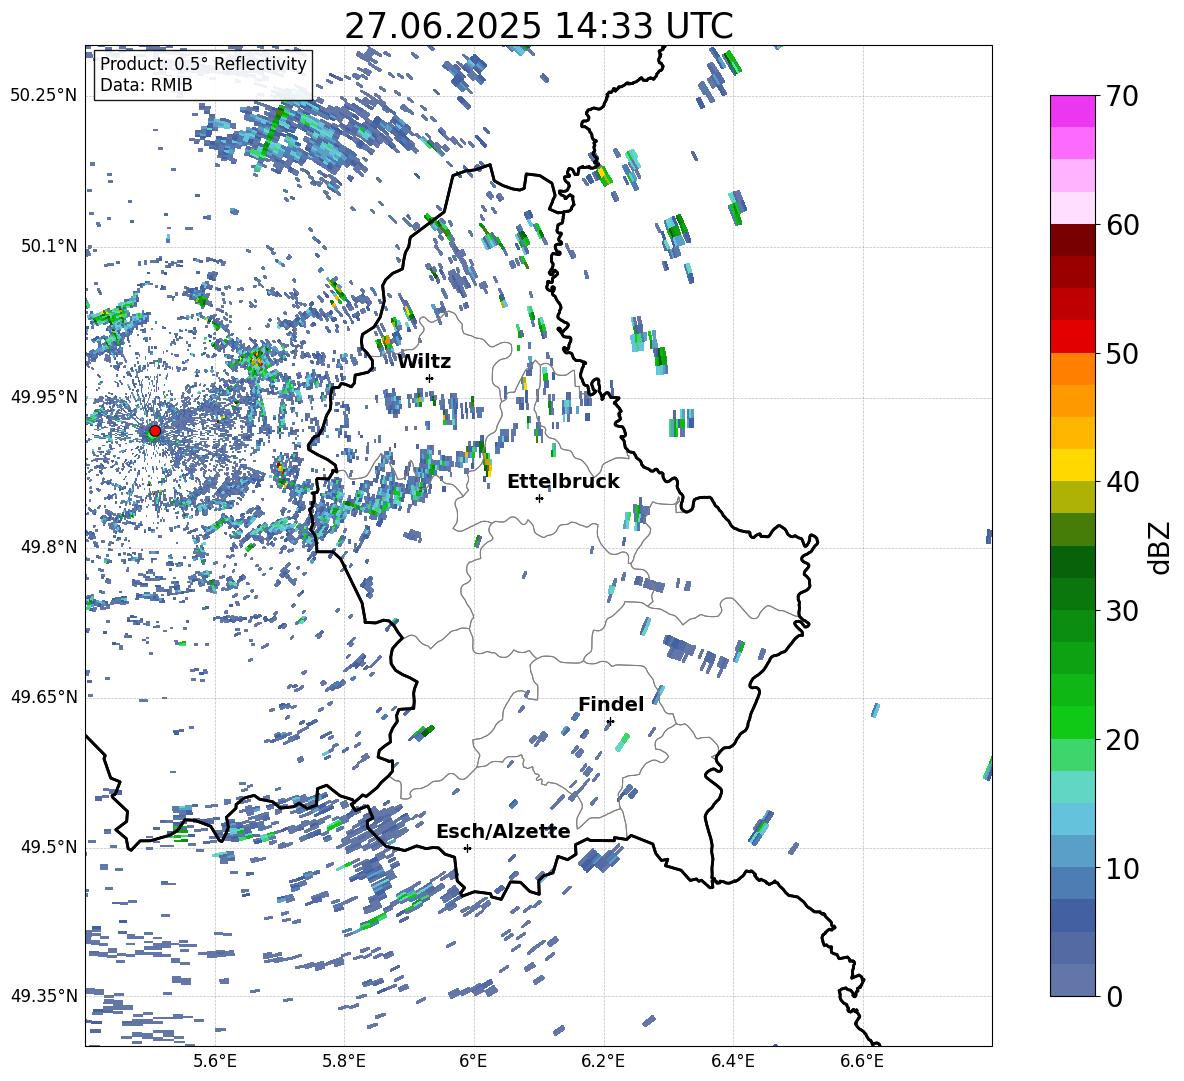
Task: Pick the bright green swatch just above 20
Action: (1072, 722)
